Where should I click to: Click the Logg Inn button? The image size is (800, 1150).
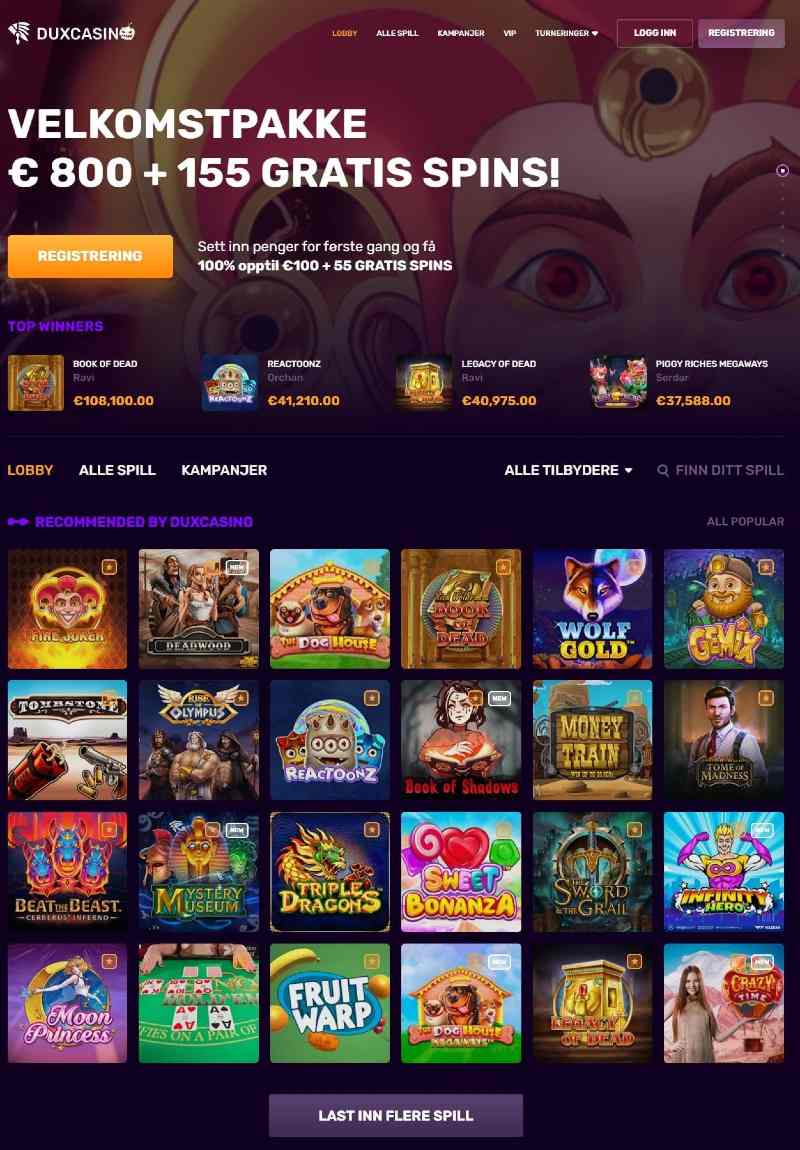(654, 33)
